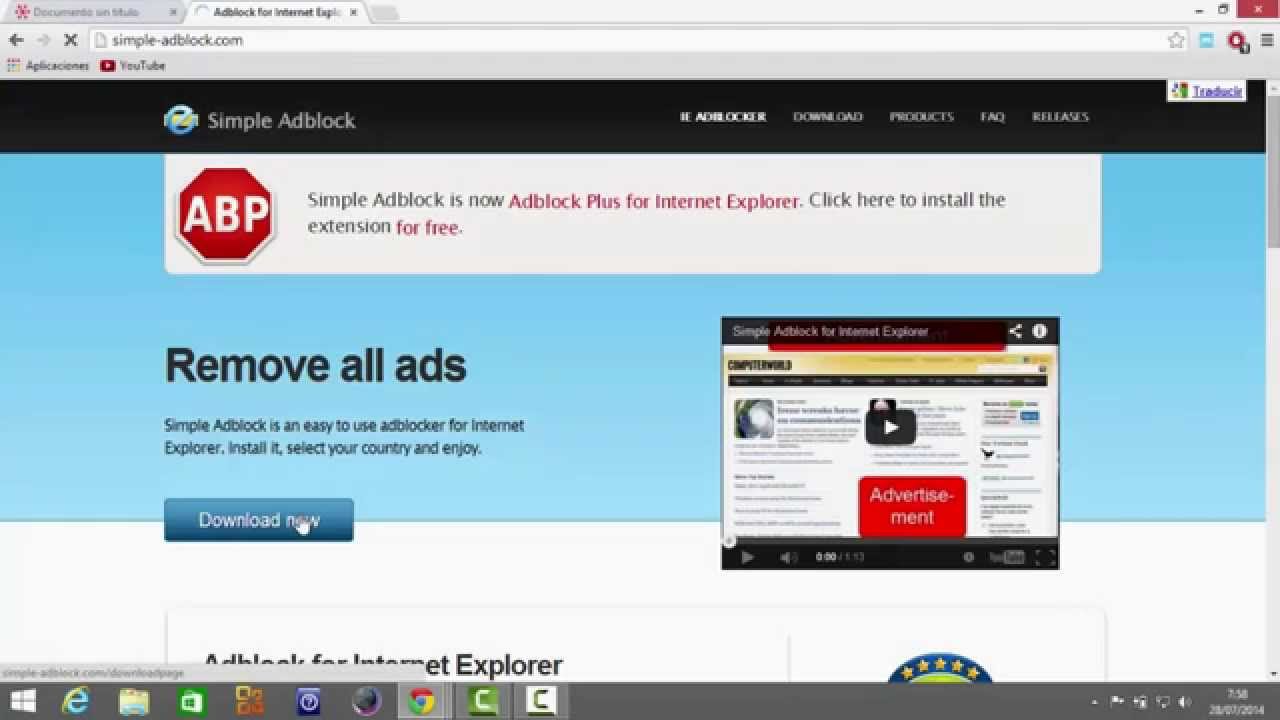The image size is (1280, 720).
Task: Open the YouTube bookmark
Action: click(133, 65)
